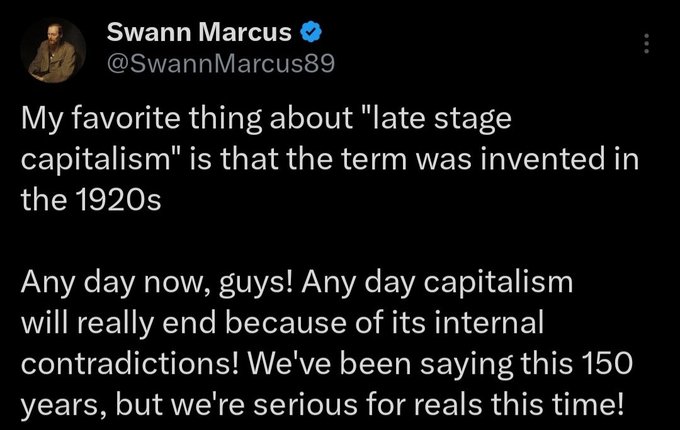Click the tweet line starting 'My favorite thing'
The height and width of the screenshot is (430, 680).
pos(266,119)
